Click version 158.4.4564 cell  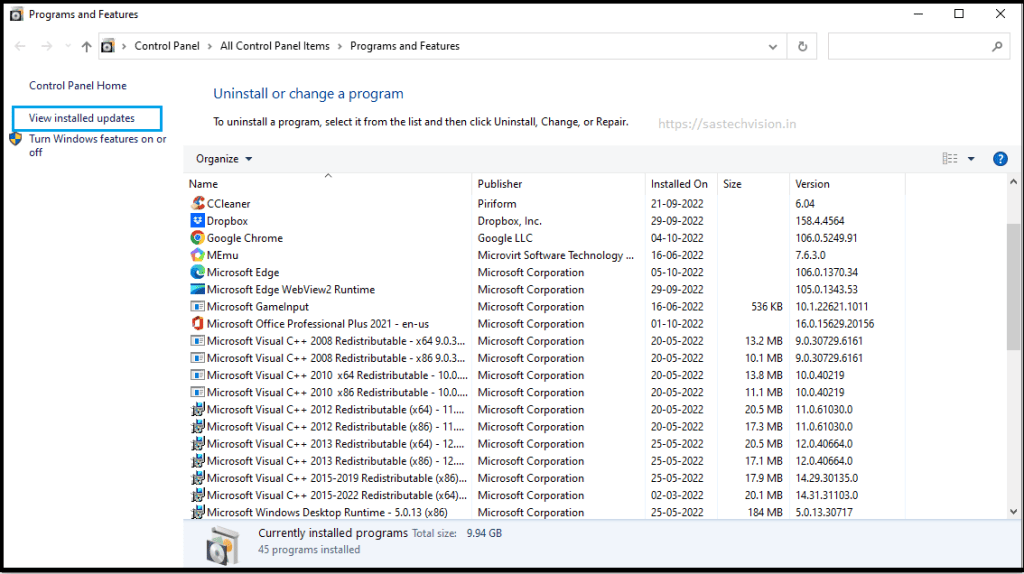820,221
